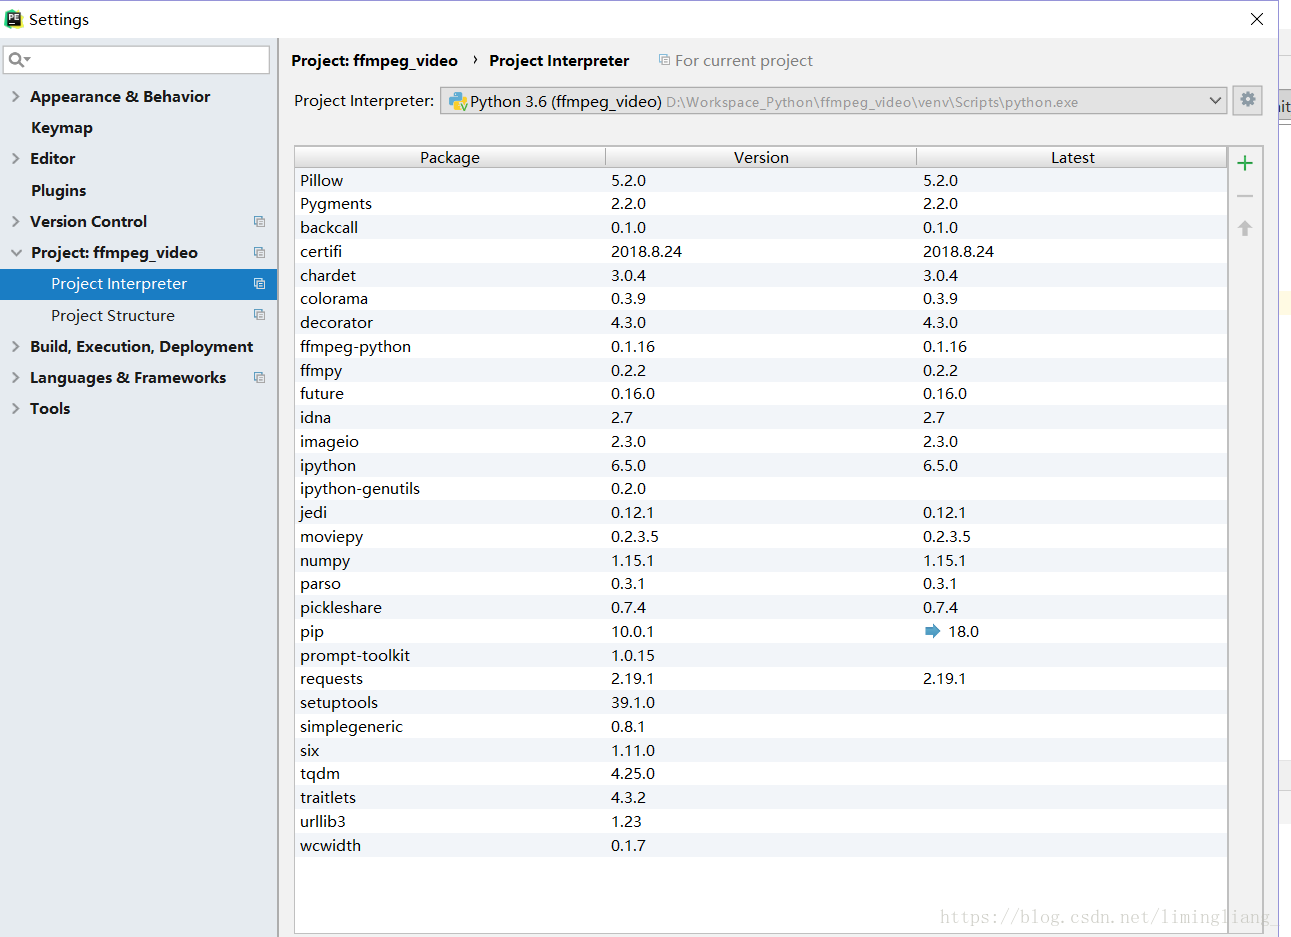Expand the Tools section arrow

point(15,408)
